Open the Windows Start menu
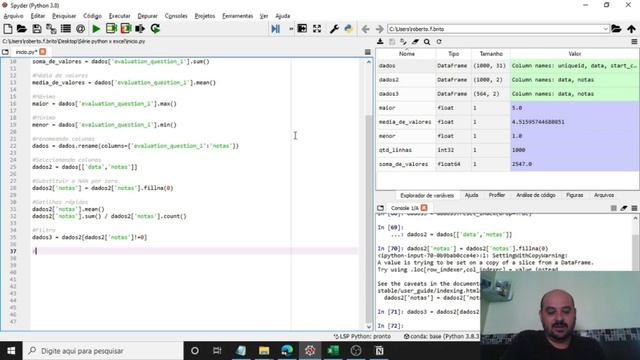640x360 pixels. pos(11,351)
